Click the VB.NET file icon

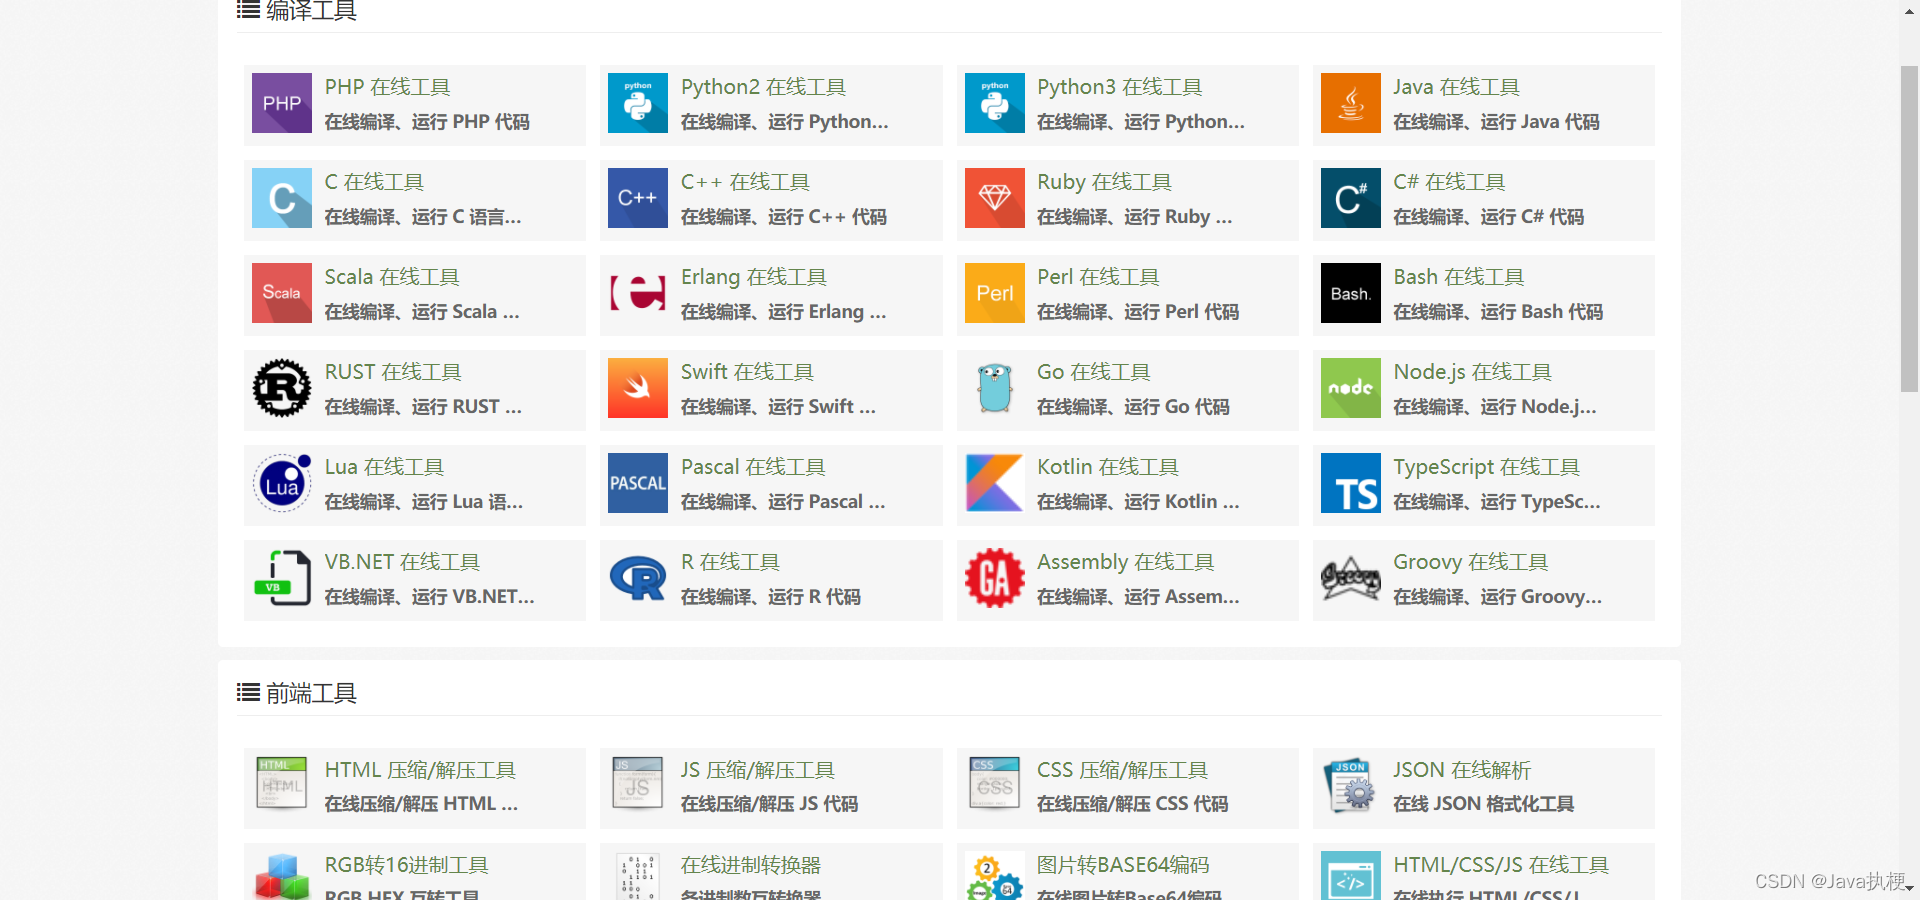[282, 578]
